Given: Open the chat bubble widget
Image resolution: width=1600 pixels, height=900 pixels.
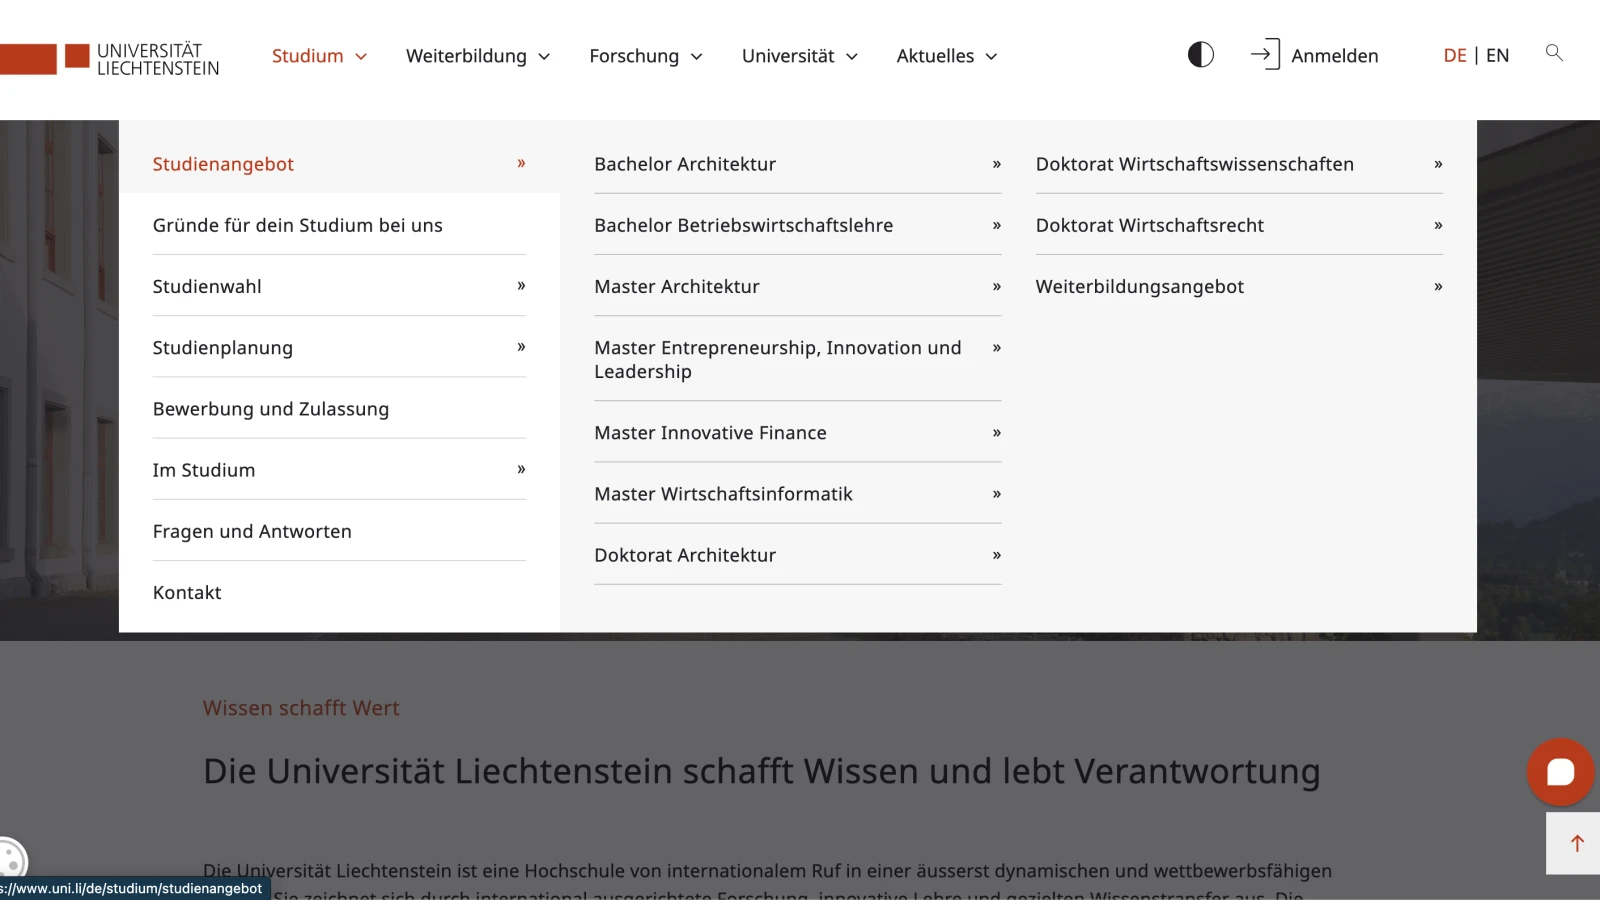Looking at the screenshot, I should (1559, 771).
